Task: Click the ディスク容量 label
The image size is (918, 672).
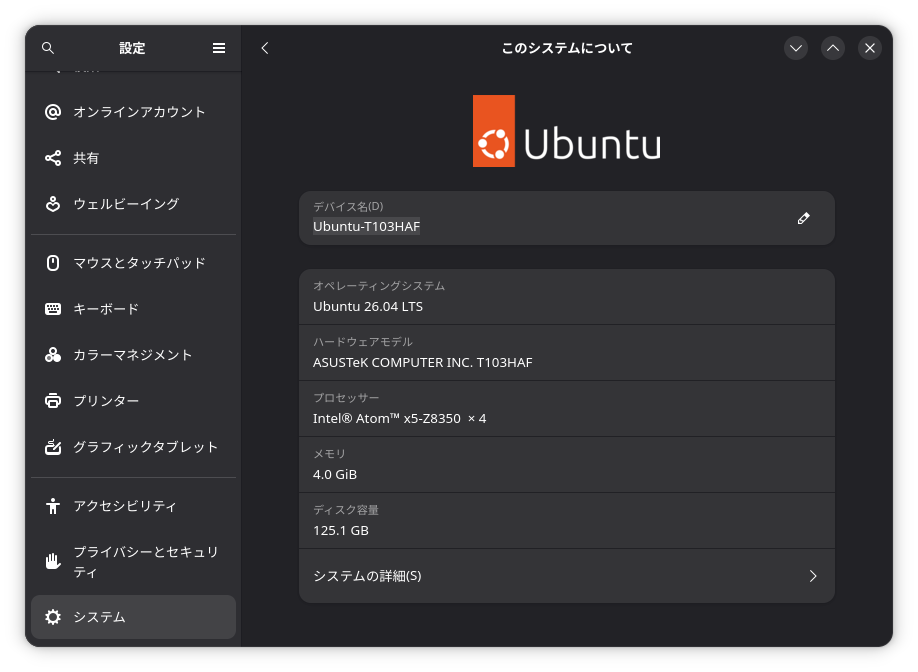Action: 345,510
